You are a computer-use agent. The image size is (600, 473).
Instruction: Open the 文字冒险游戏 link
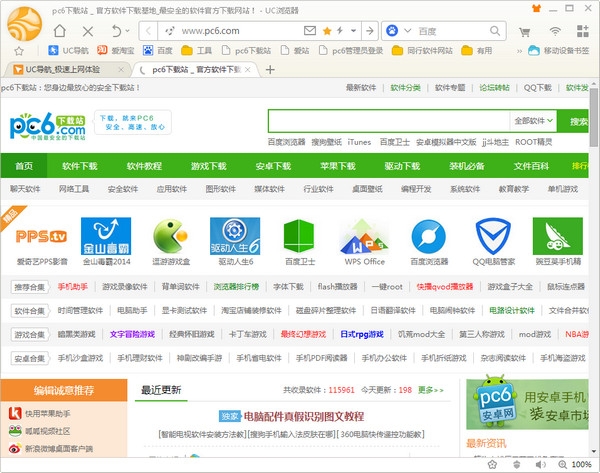[x=132, y=334]
